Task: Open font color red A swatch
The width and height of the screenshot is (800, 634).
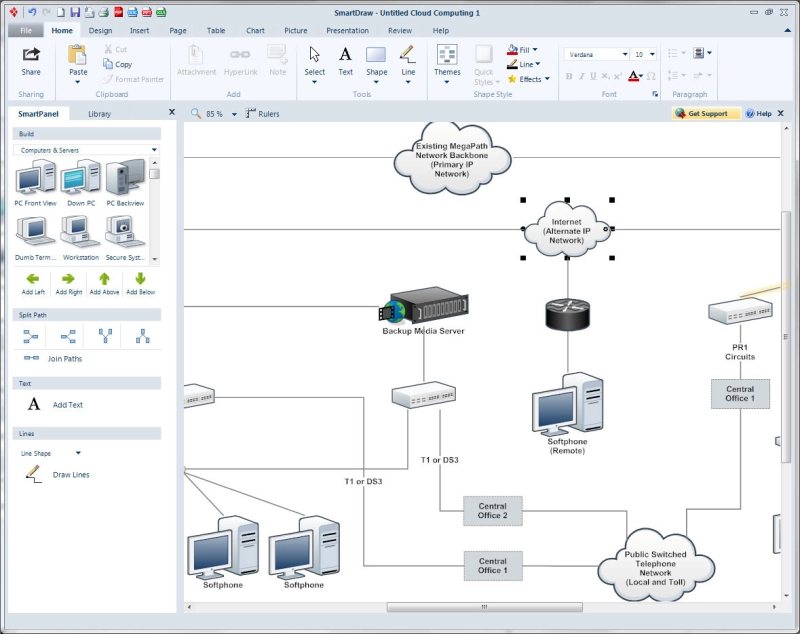Action: (x=633, y=77)
